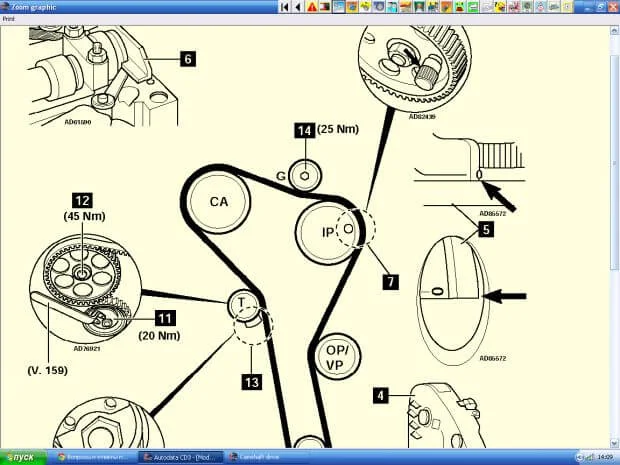Switch to the Autodata CD3 taskbar window

click(x=178, y=457)
